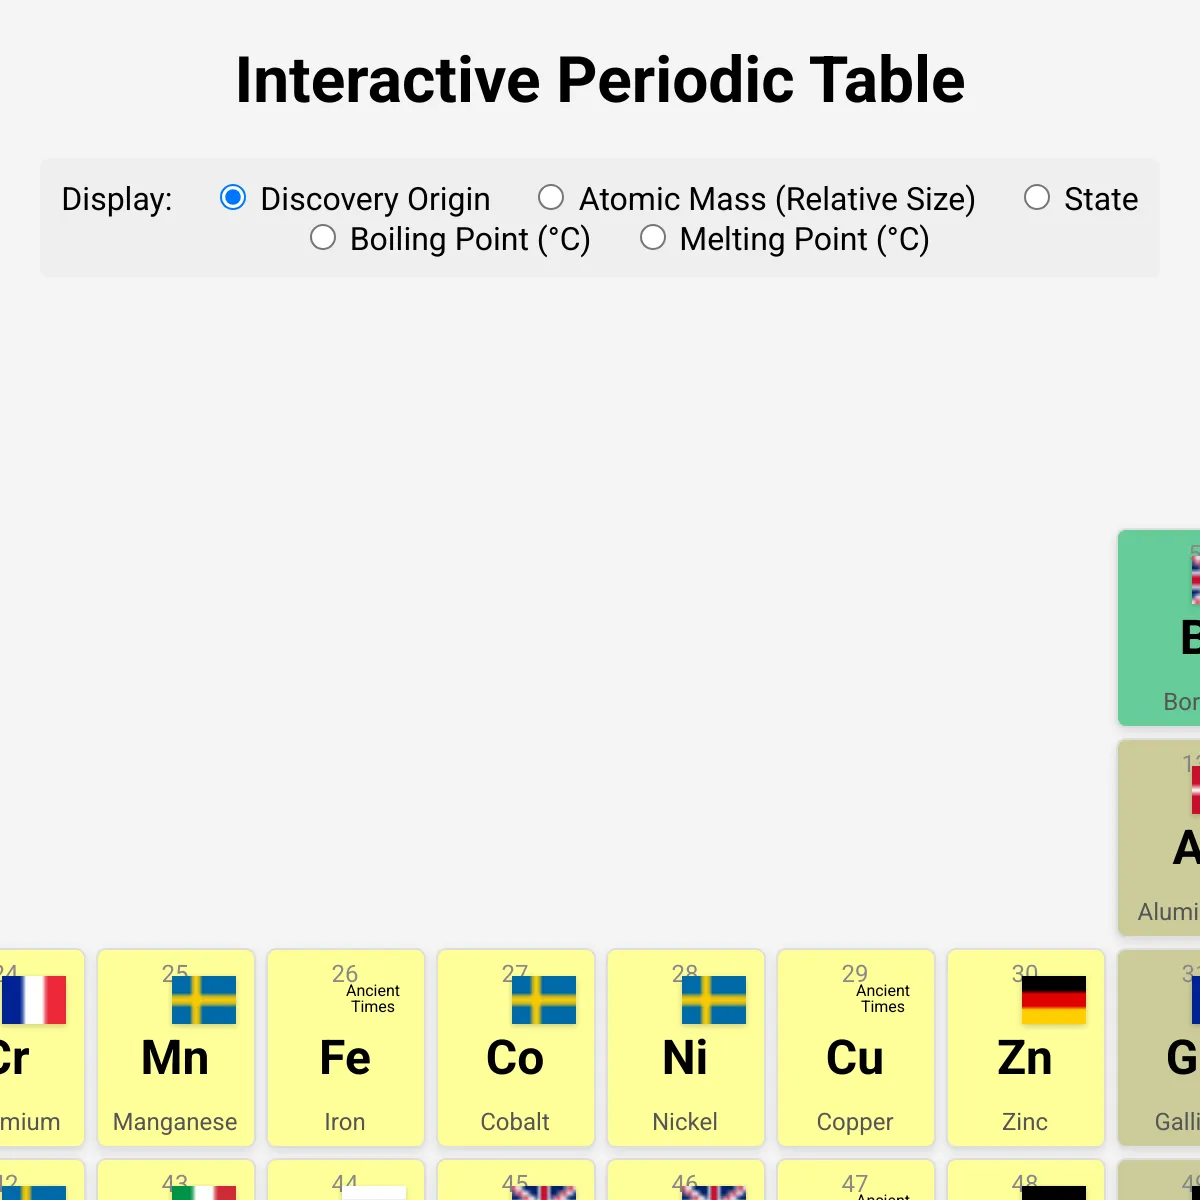Image resolution: width=1200 pixels, height=1200 pixels.
Task: Click the Zn element symbol
Action: pyautogui.click(x=1025, y=1058)
